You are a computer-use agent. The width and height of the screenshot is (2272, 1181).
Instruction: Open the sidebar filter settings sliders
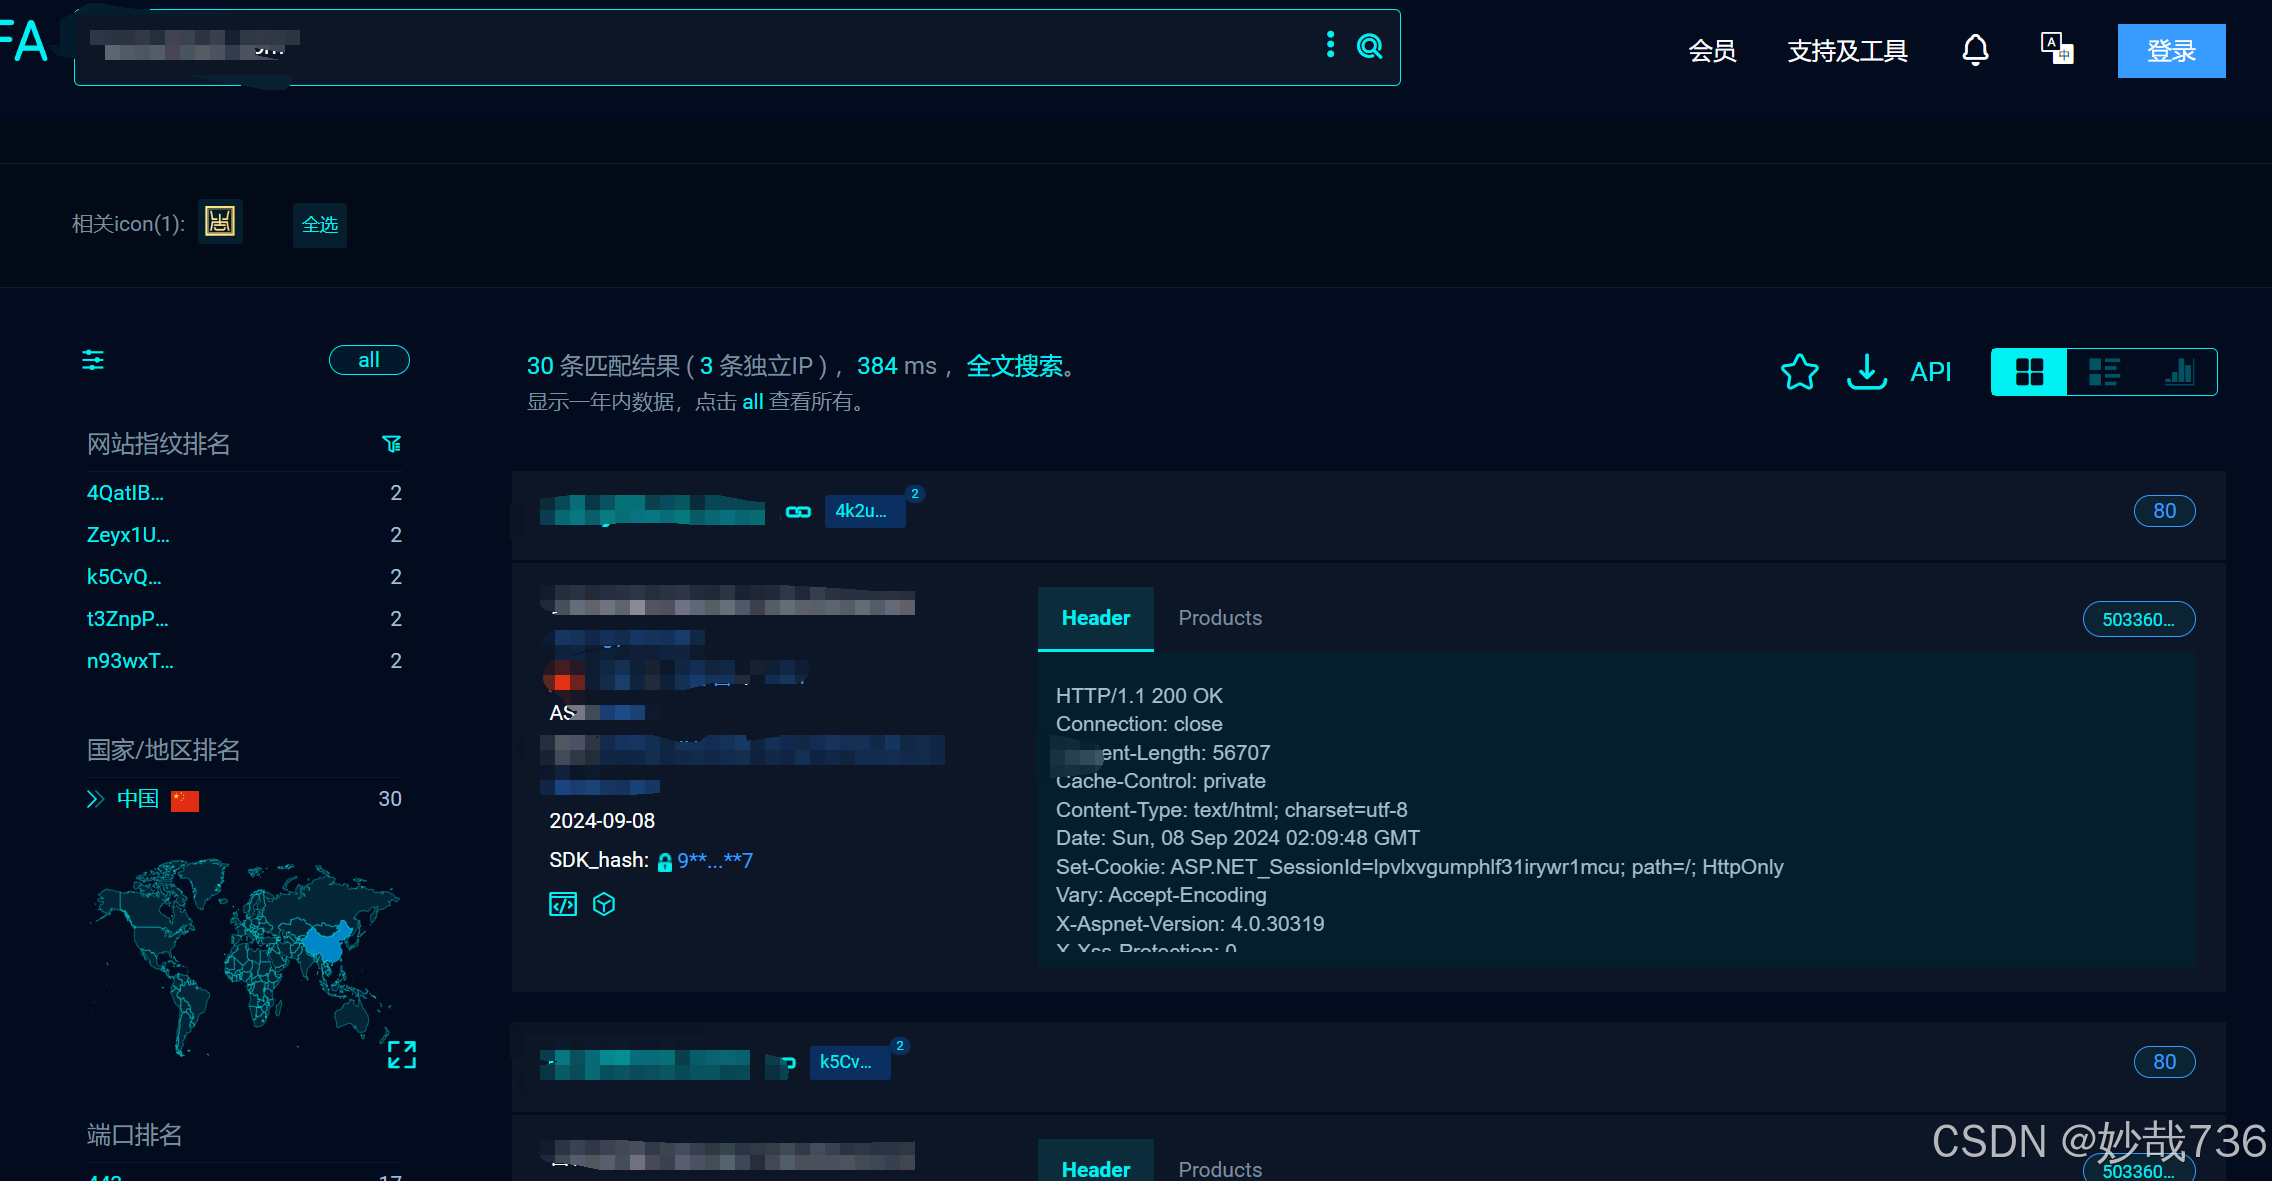coord(93,360)
